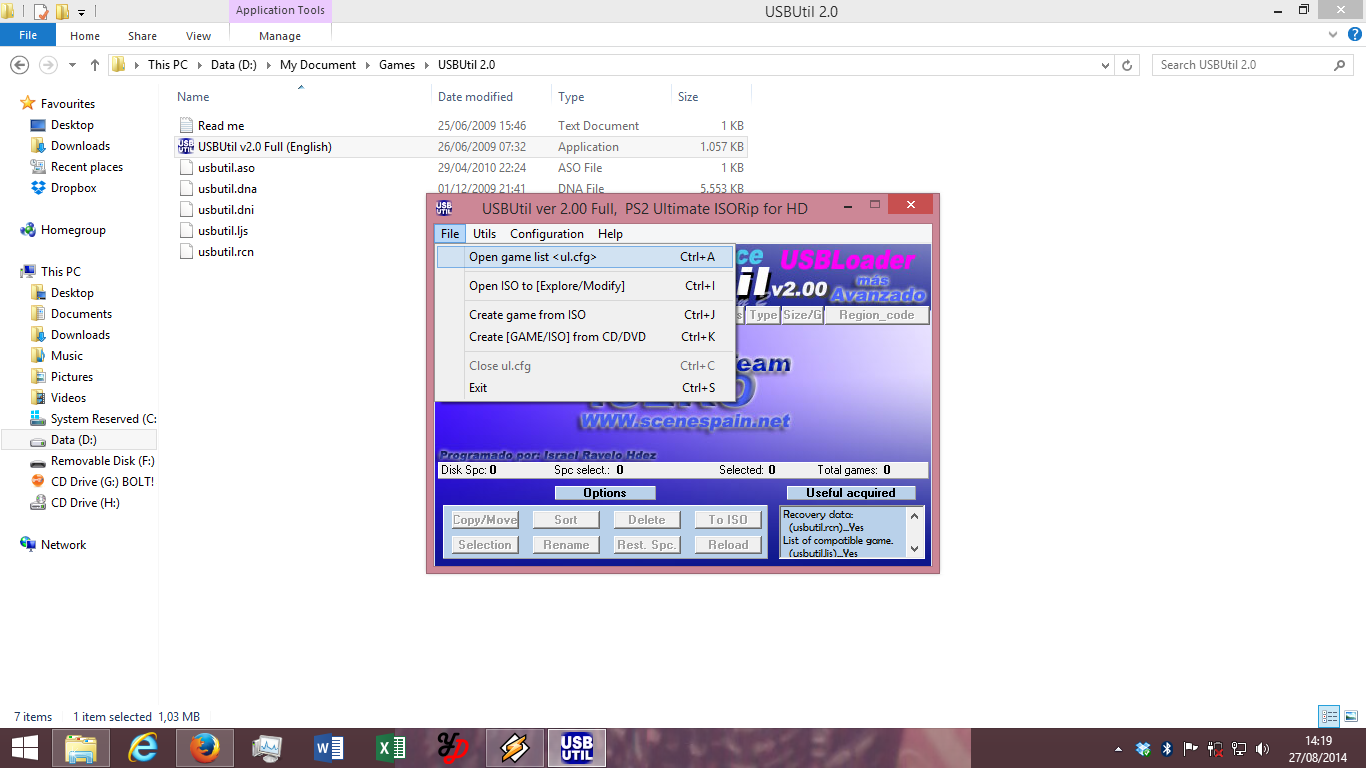The width and height of the screenshot is (1366, 768).
Task: Open Explorer help question mark
Action: (x=1355, y=35)
